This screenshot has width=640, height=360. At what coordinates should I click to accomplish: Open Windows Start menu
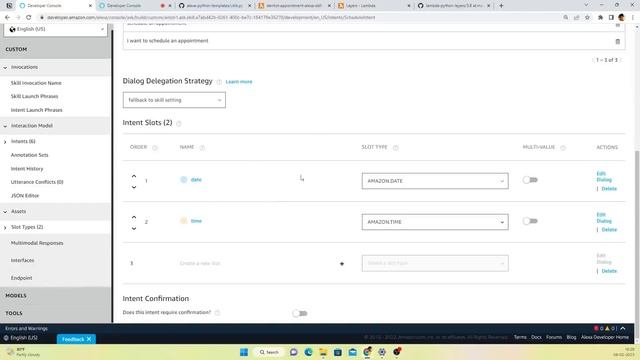coord(244,352)
